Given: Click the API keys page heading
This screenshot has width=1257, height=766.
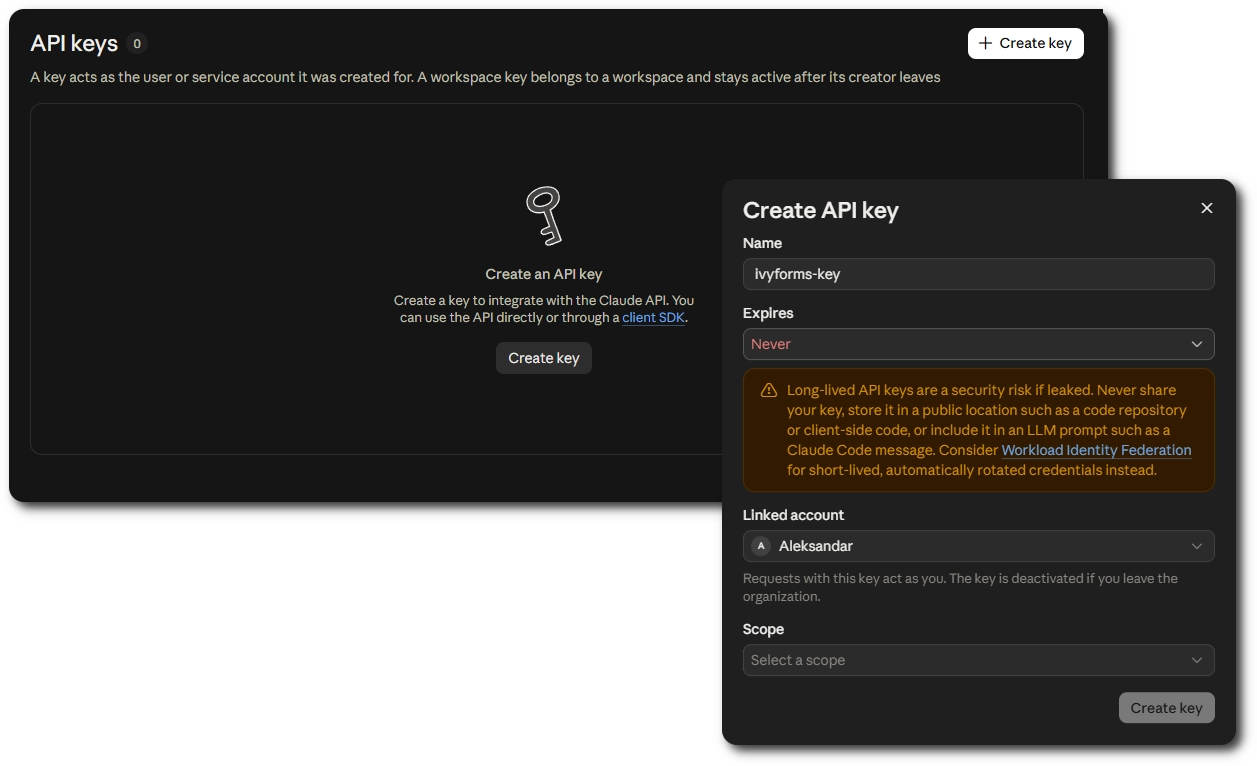Looking at the screenshot, I should click(x=74, y=44).
